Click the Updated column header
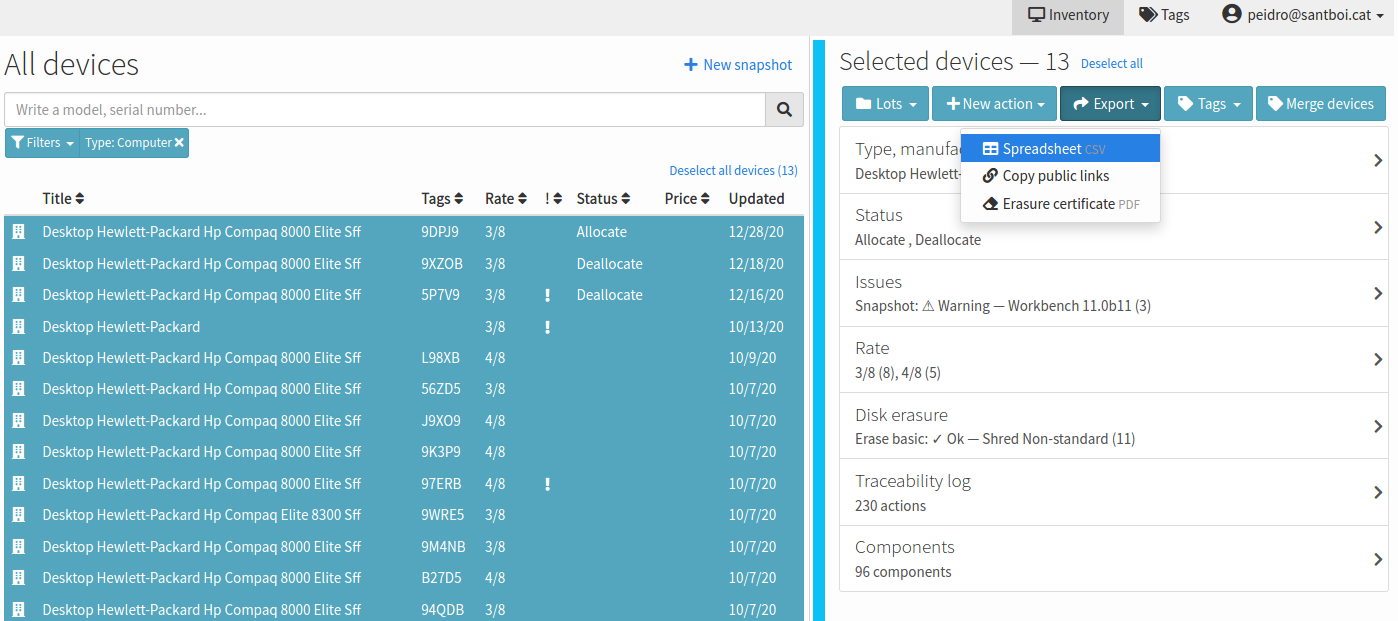Screen dimensions: 1398x621 pyautogui.click(x=756, y=199)
